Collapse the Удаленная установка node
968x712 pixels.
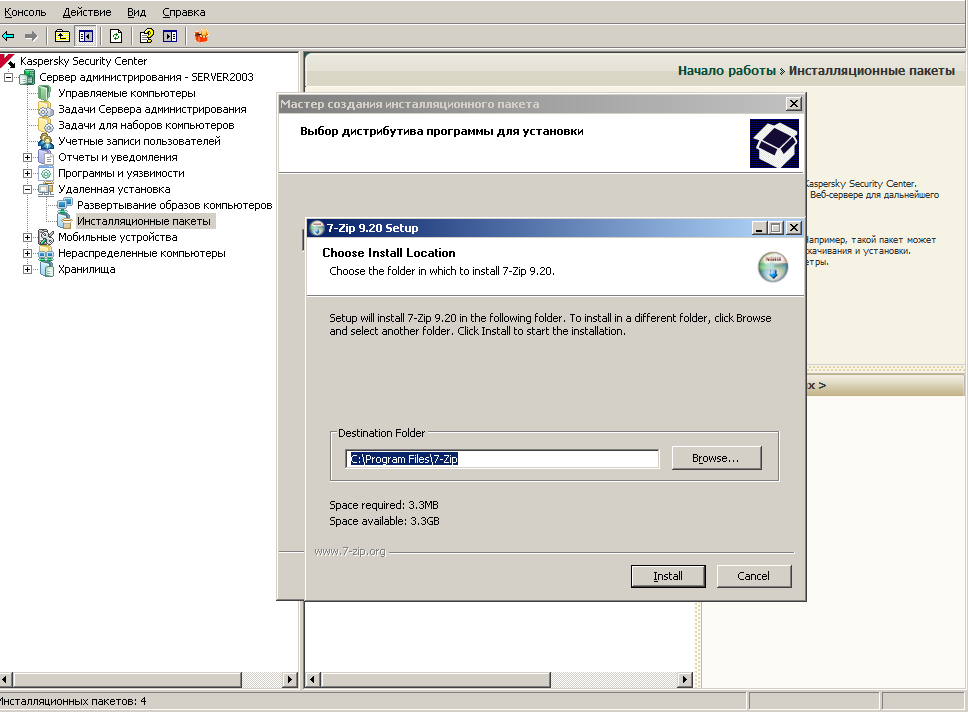click(27, 190)
